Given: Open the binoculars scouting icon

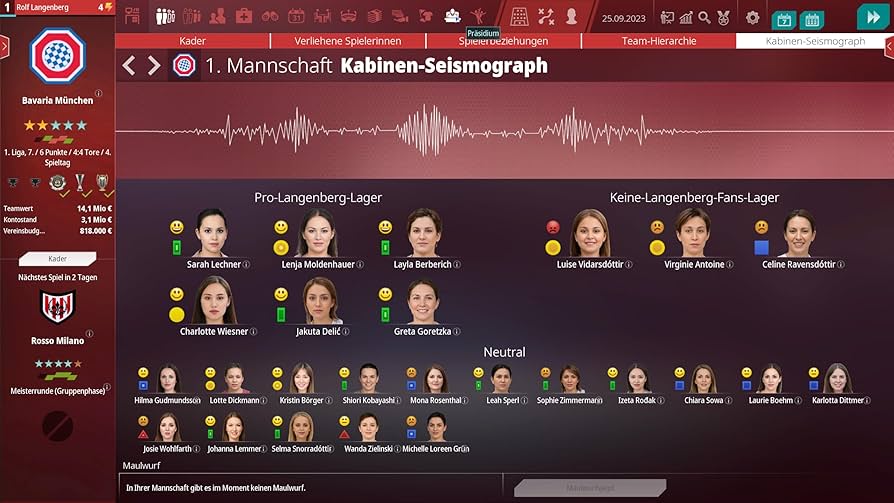Looking at the screenshot, I should point(270,17).
